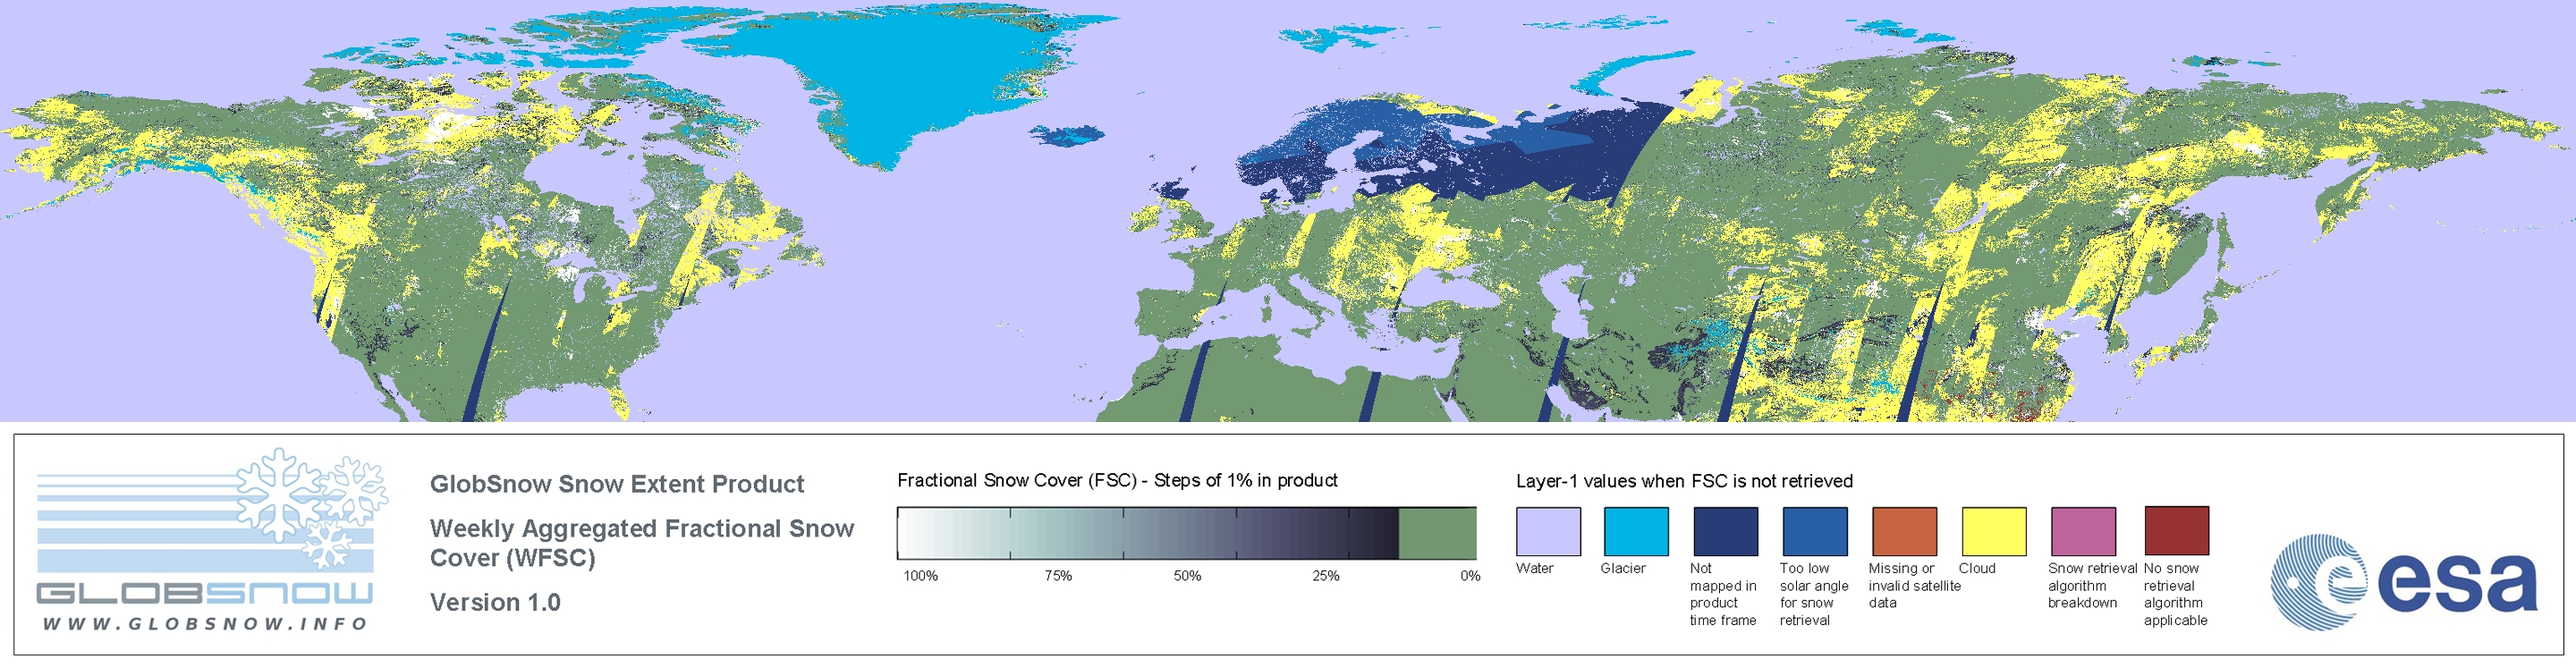The height and width of the screenshot is (667, 2576).
Task: Click the 'Cloud' legend label
Action: coord(1977,568)
